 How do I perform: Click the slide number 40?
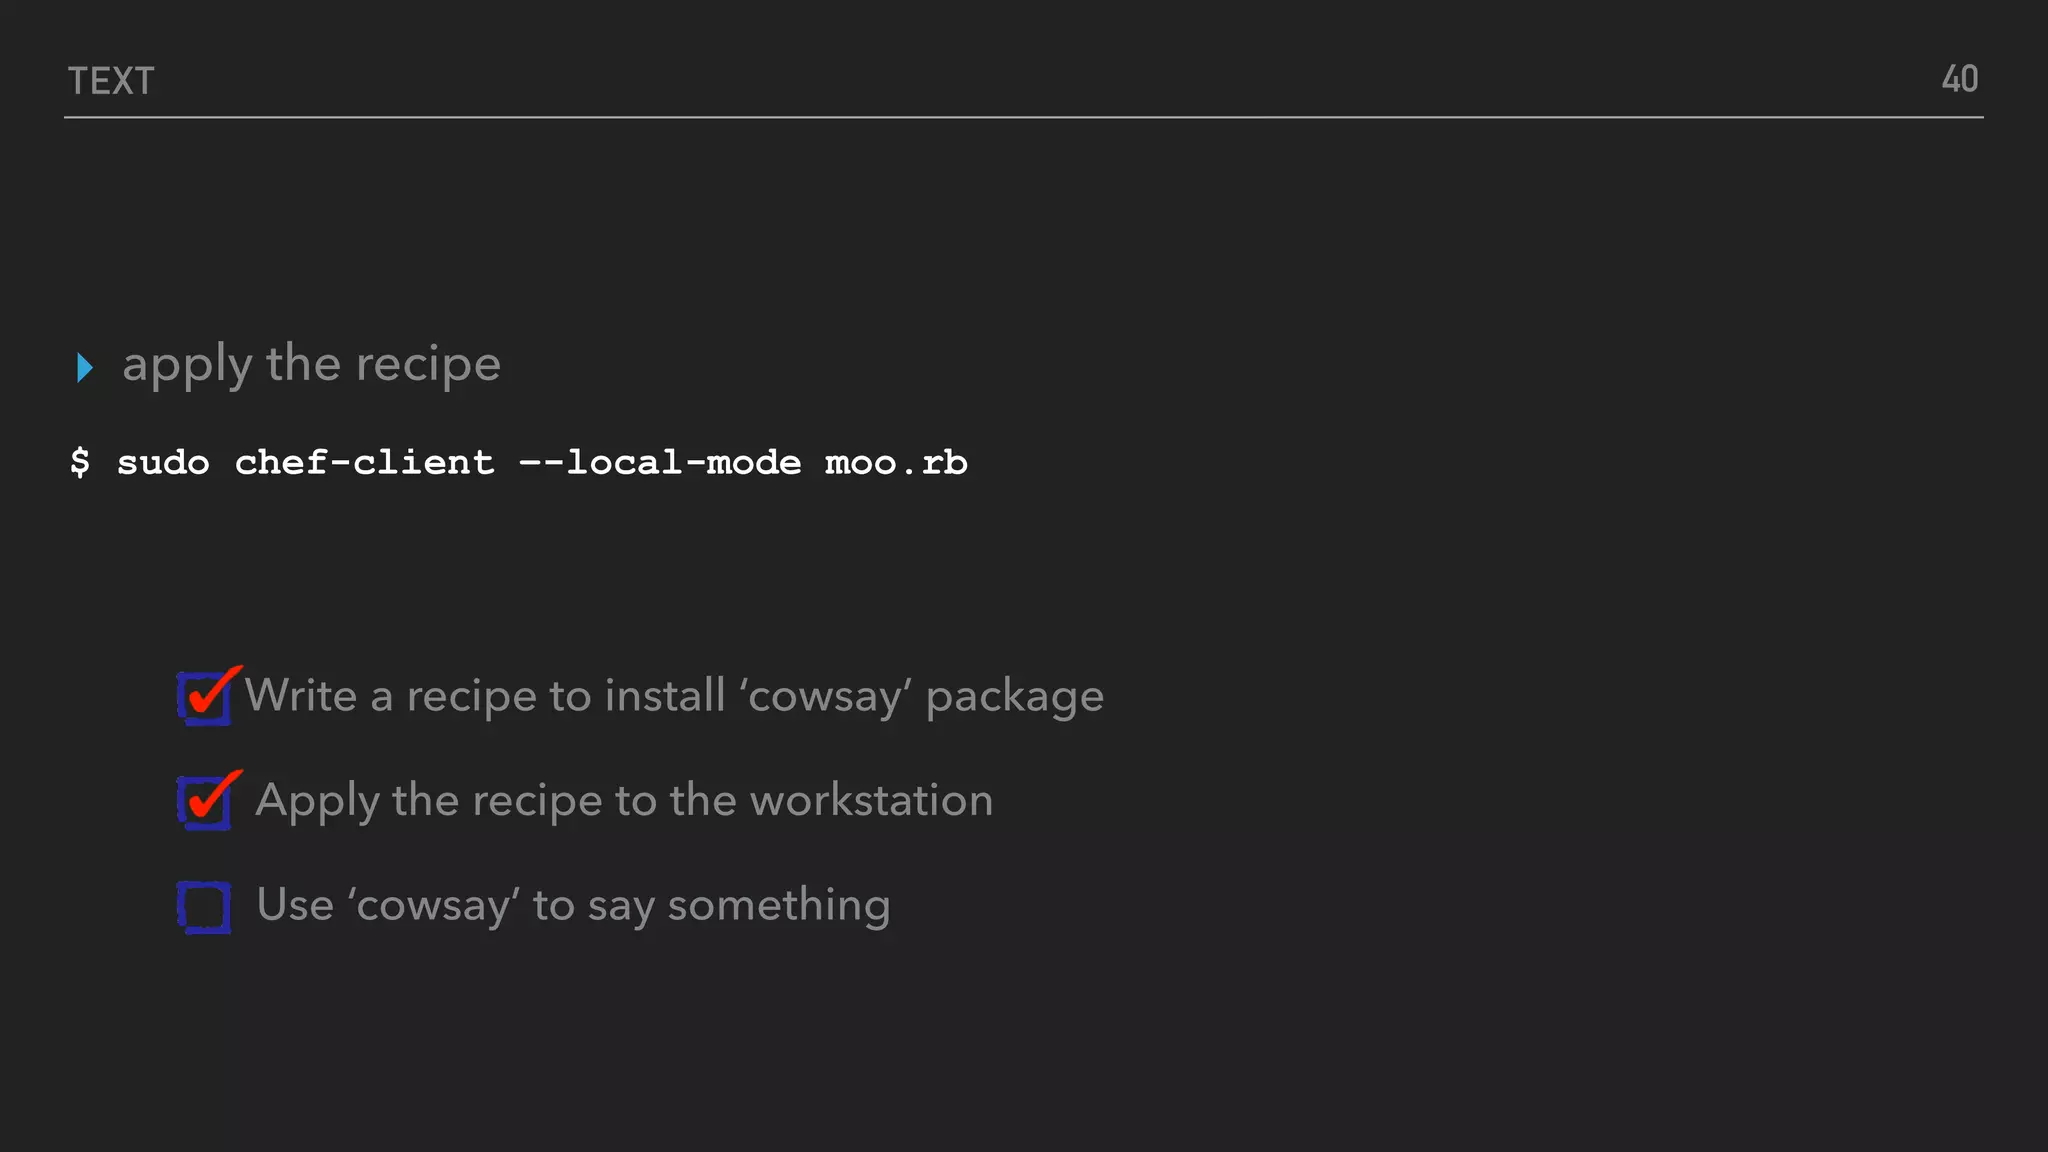click(x=1959, y=80)
